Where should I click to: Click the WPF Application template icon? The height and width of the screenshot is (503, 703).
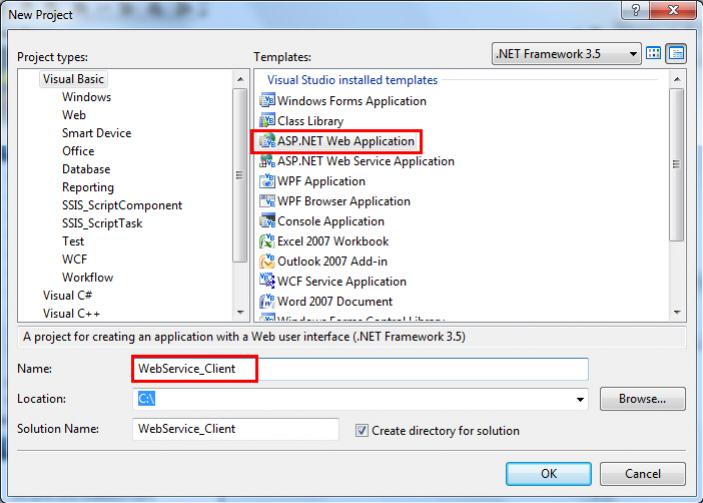tap(267, 181)
